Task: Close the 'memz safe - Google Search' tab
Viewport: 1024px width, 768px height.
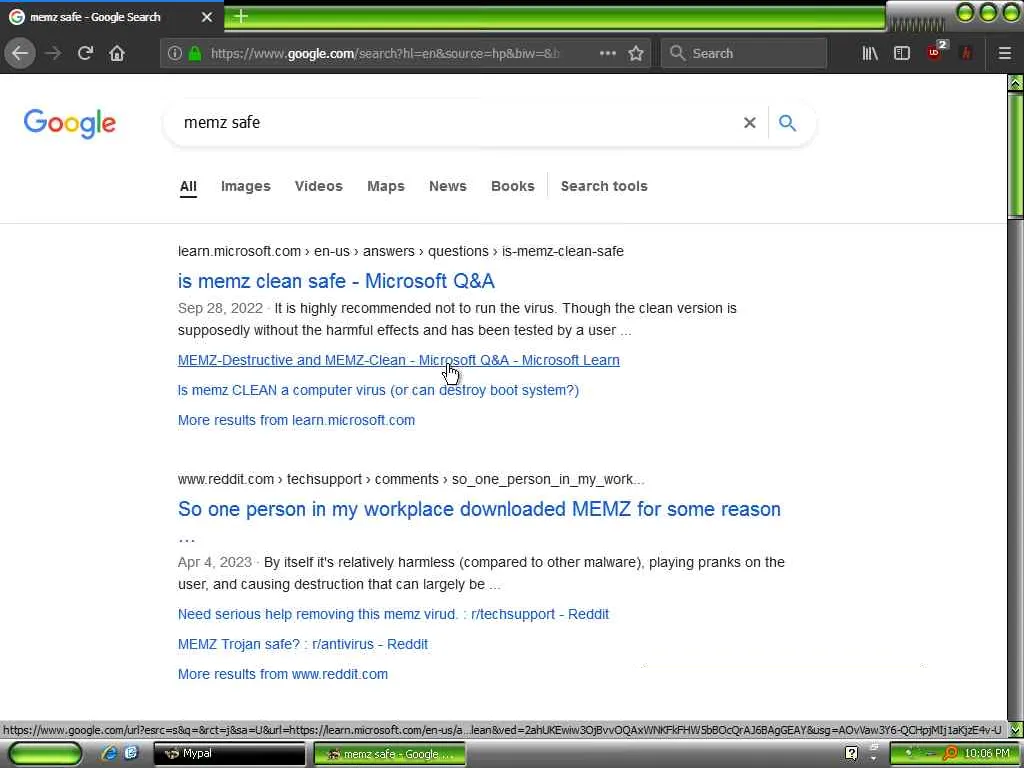Action: coord(206,17)
